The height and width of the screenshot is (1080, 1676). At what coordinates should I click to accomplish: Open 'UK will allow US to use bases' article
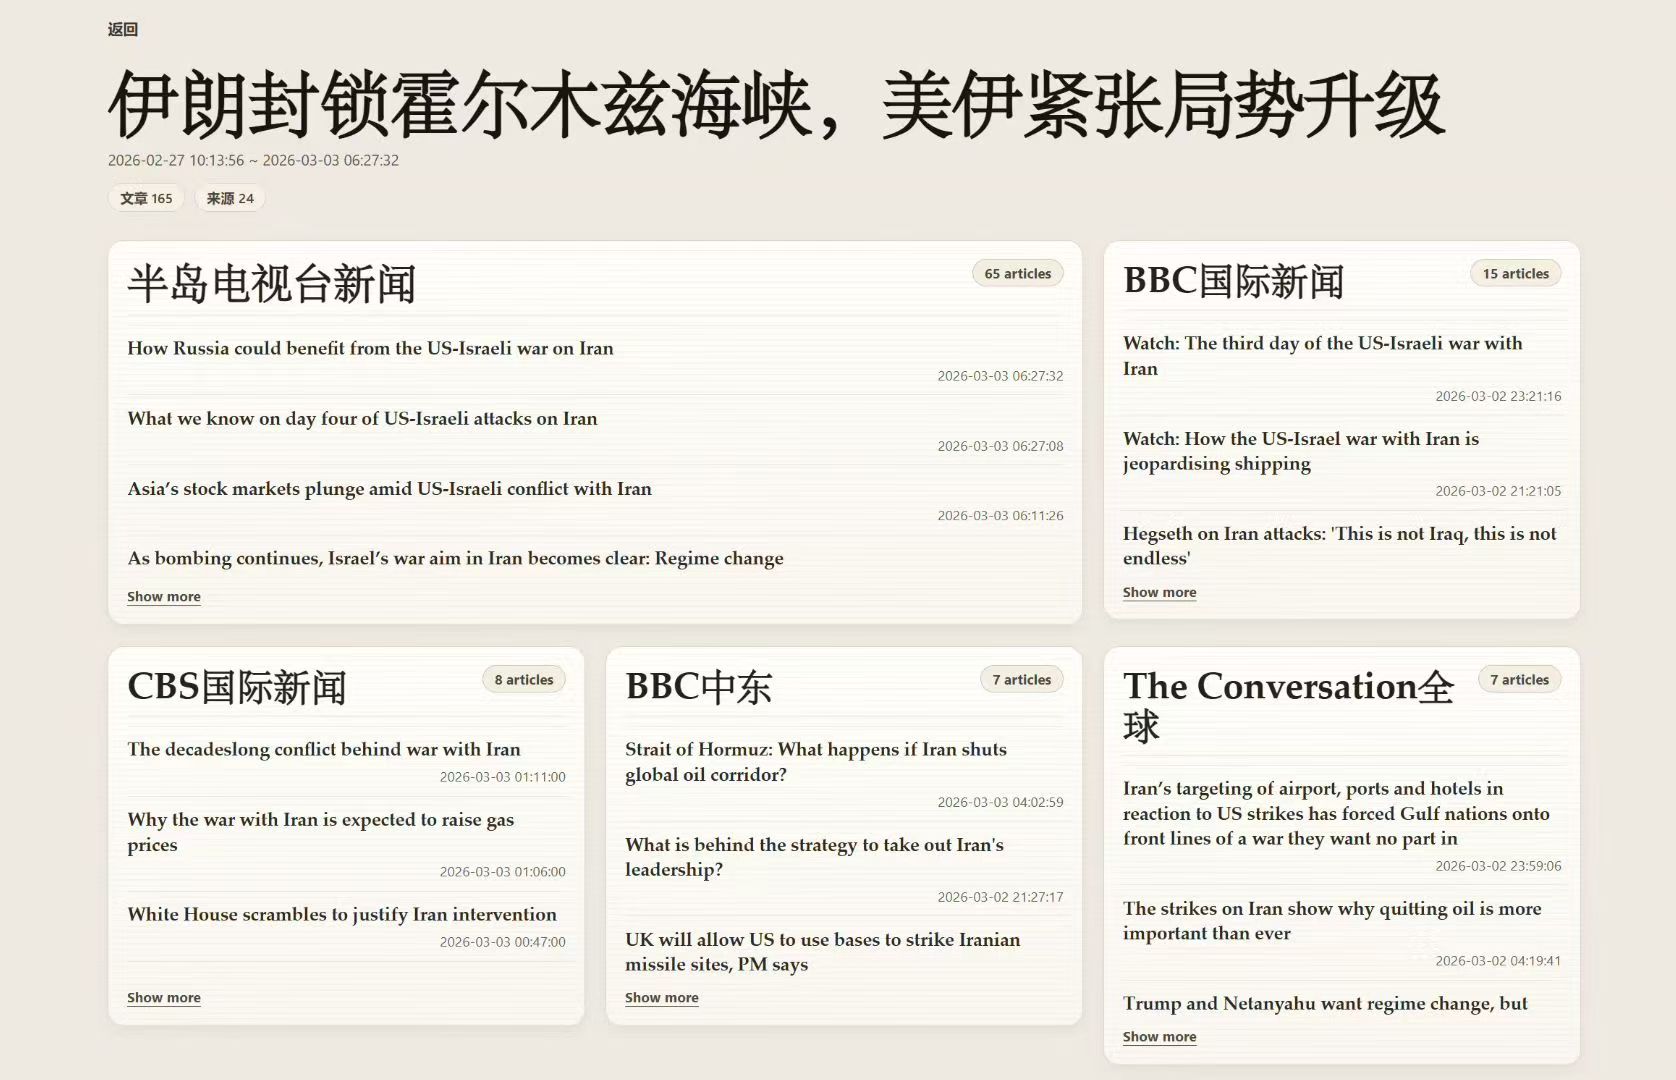823,951
